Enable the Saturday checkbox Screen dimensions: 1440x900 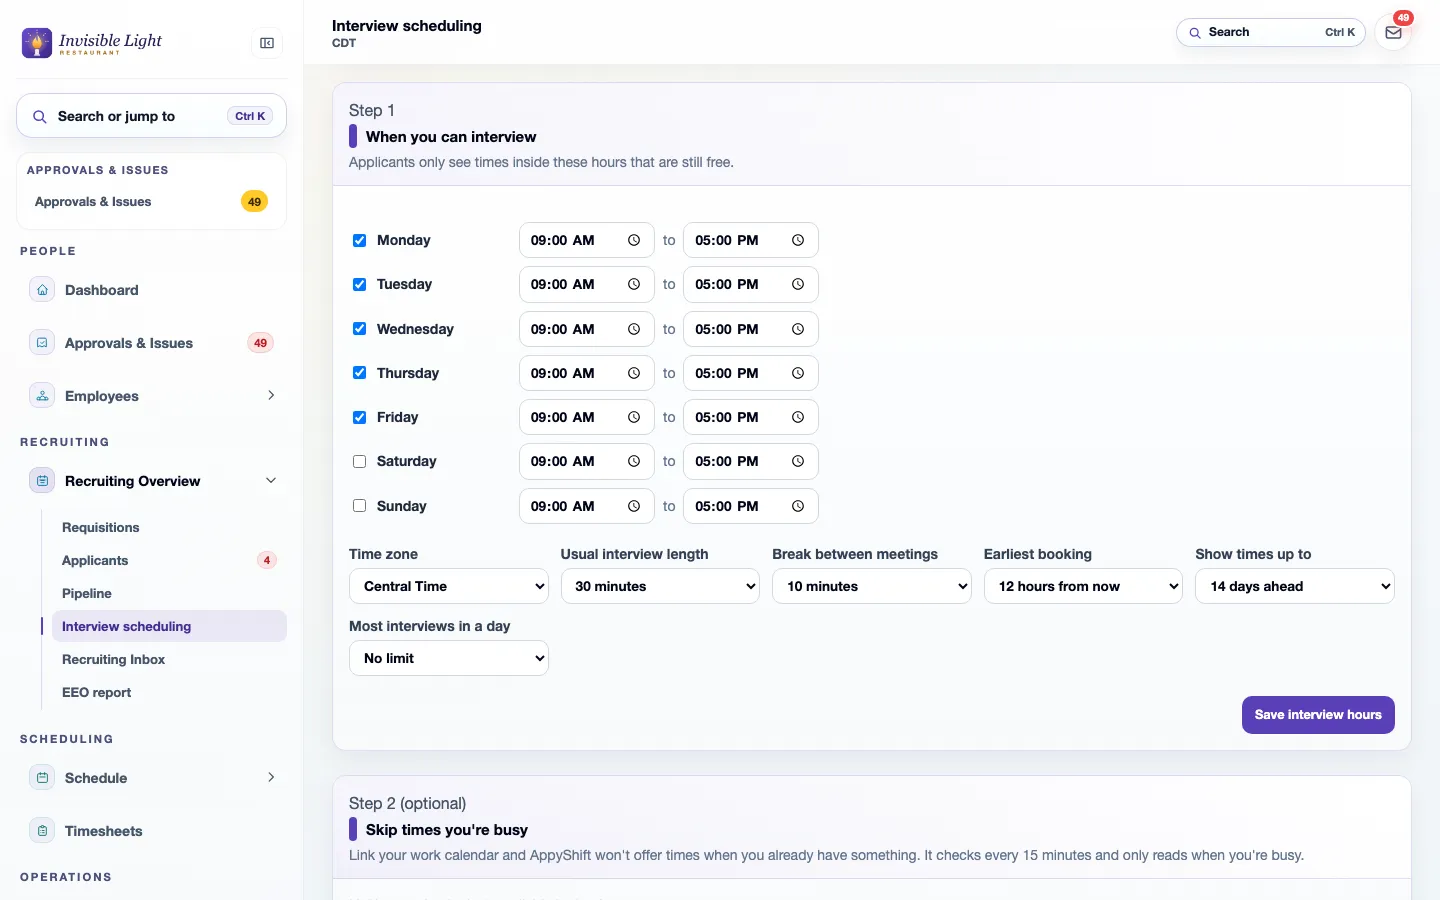tap(359, 461)
